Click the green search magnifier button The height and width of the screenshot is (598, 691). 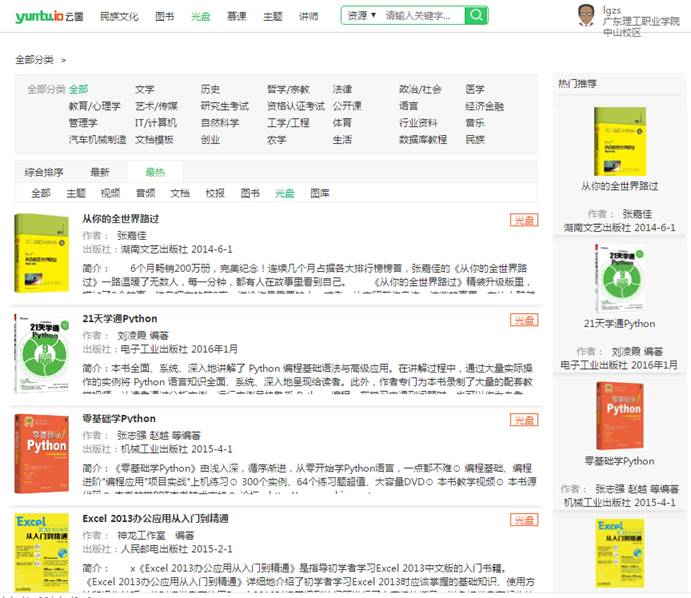pos(476,15)
